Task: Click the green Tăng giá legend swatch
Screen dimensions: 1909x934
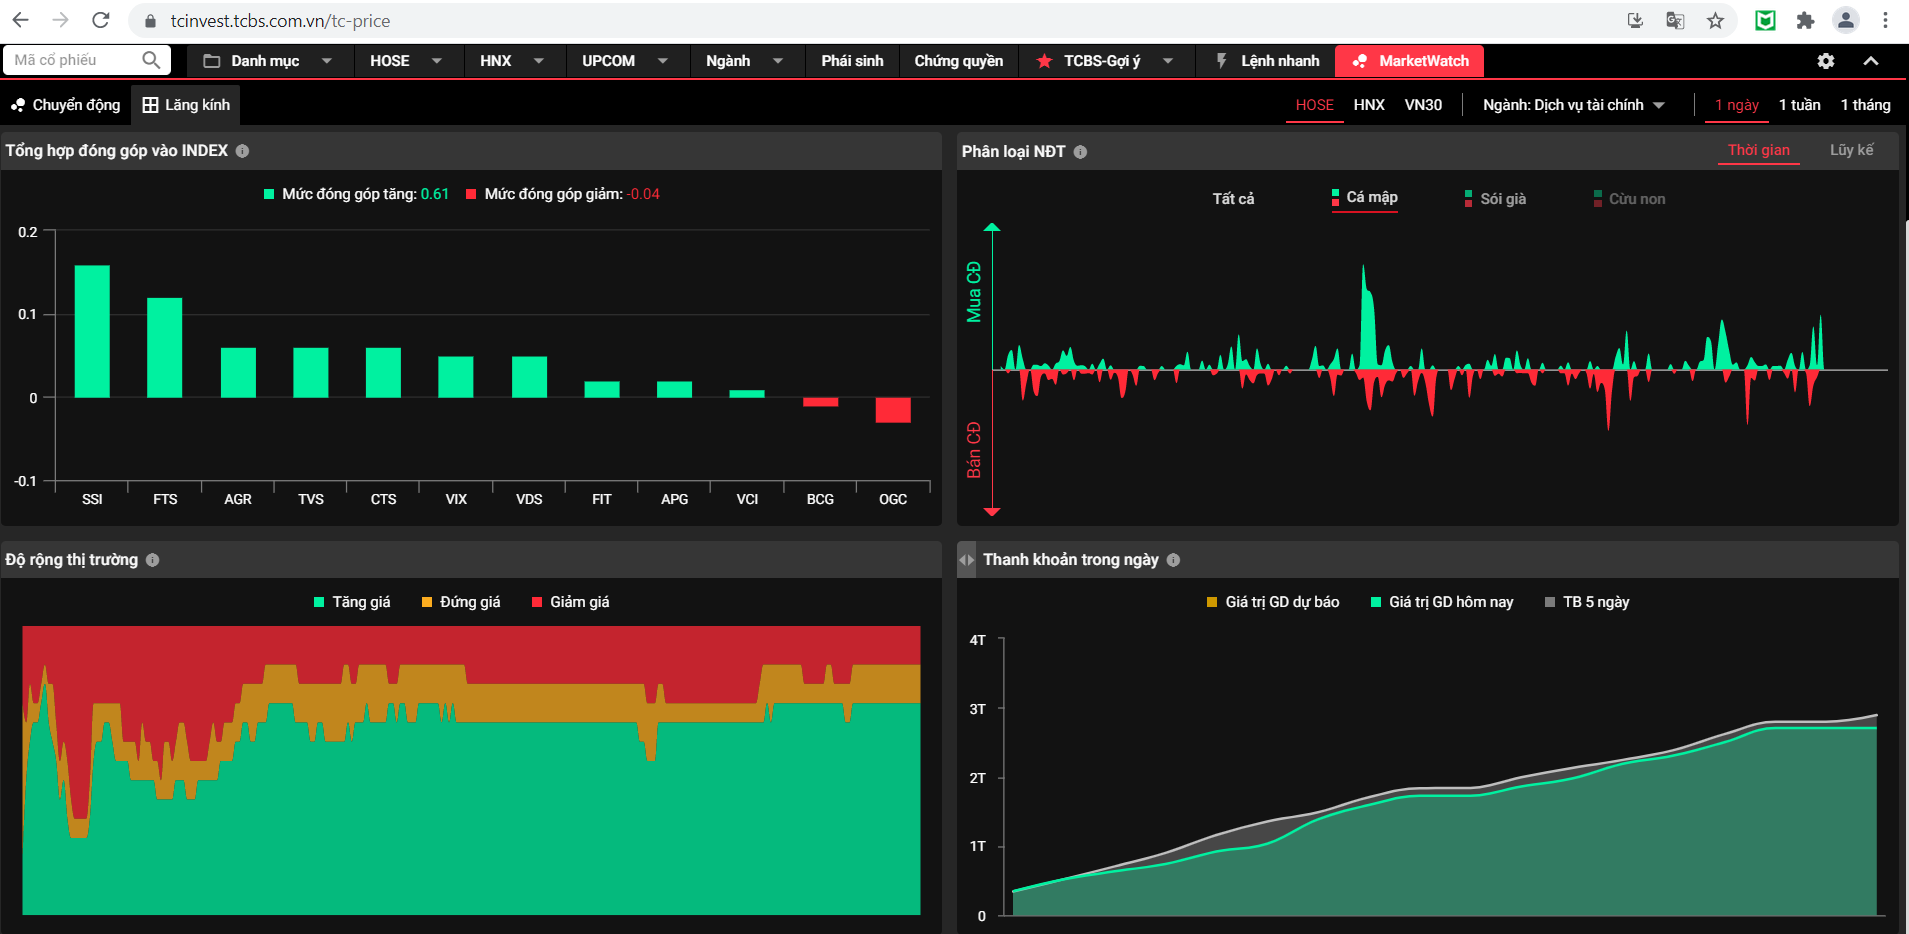Action: click(319, 602)
